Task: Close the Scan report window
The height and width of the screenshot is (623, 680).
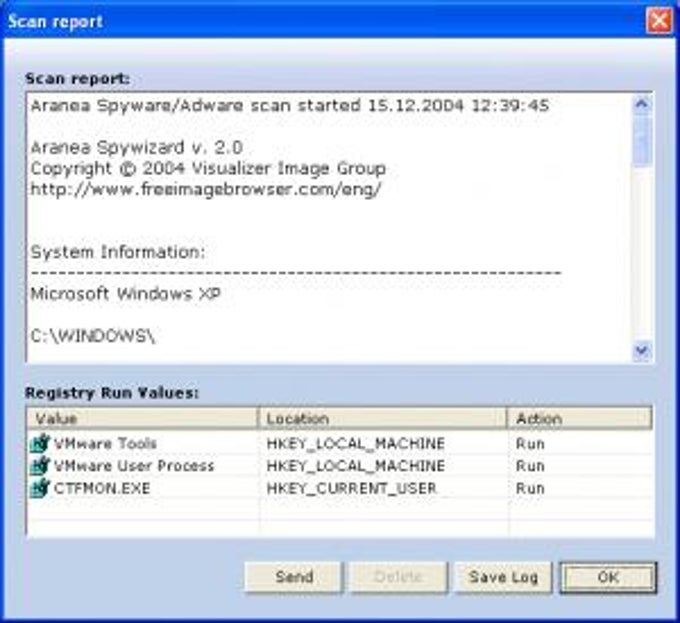Action: point(658,20)
